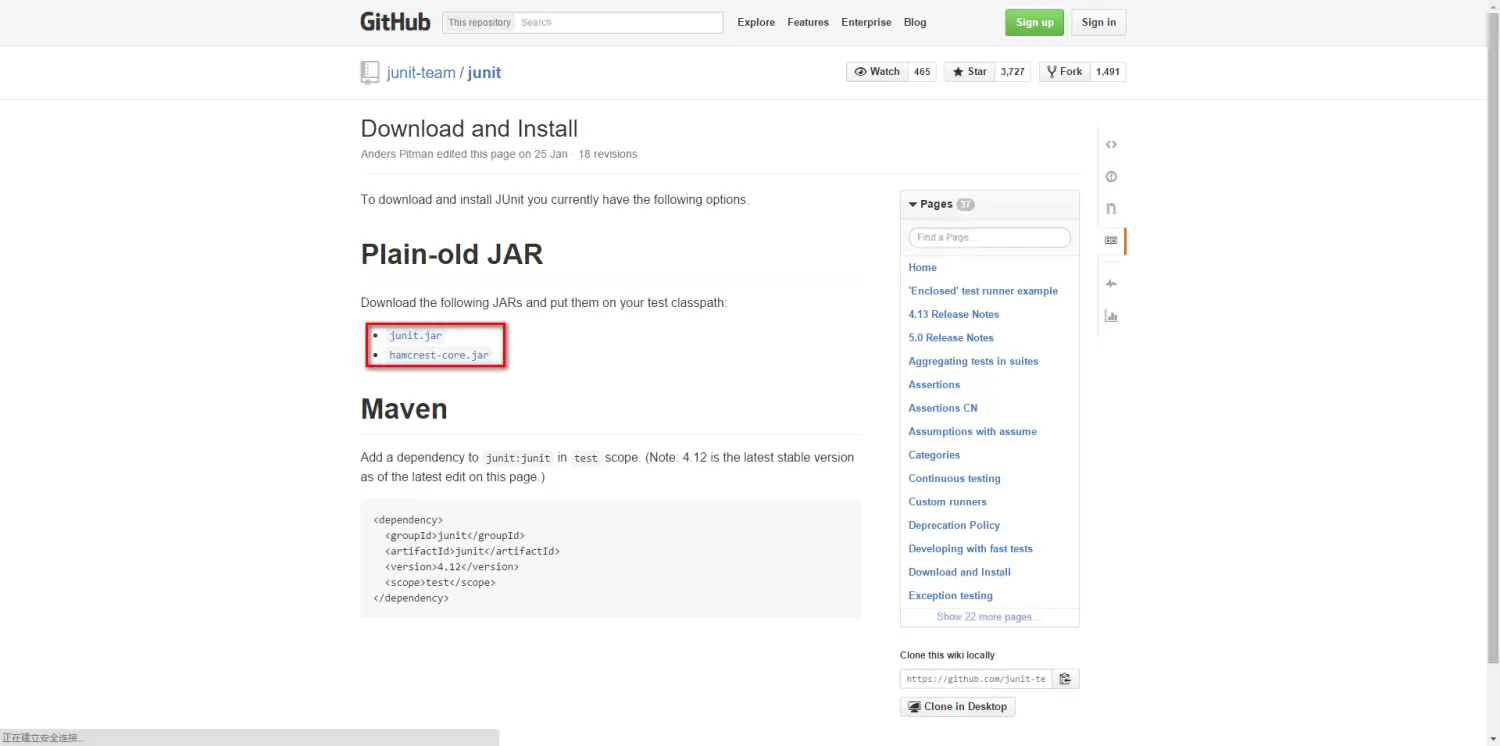Open Deprecation Policy wiki page
The height and width of the screenshot is (746, 1500).
954,525
